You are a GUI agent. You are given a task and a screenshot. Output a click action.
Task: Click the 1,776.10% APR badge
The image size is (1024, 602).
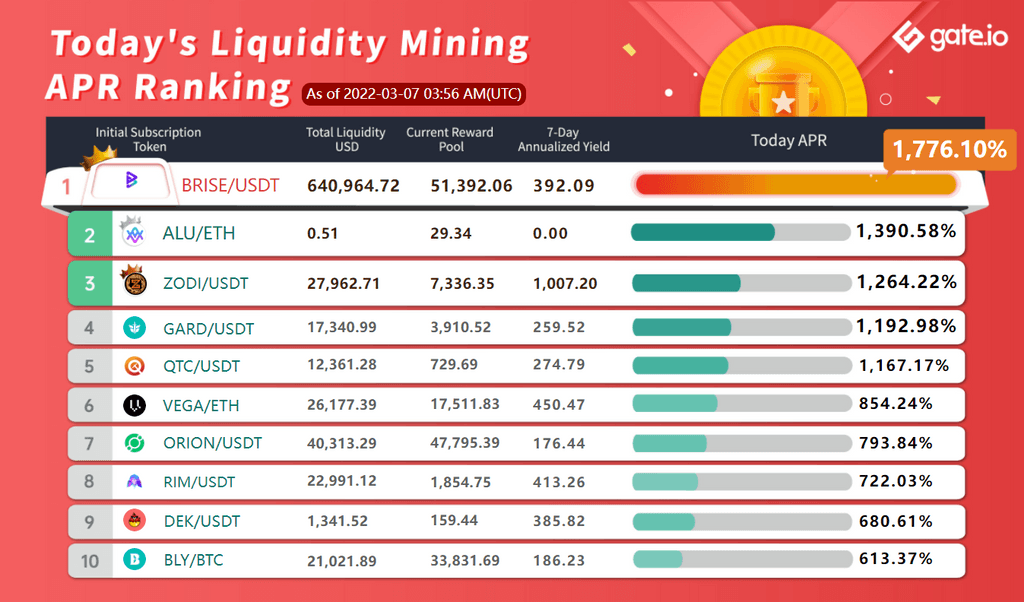click(949, 150)
